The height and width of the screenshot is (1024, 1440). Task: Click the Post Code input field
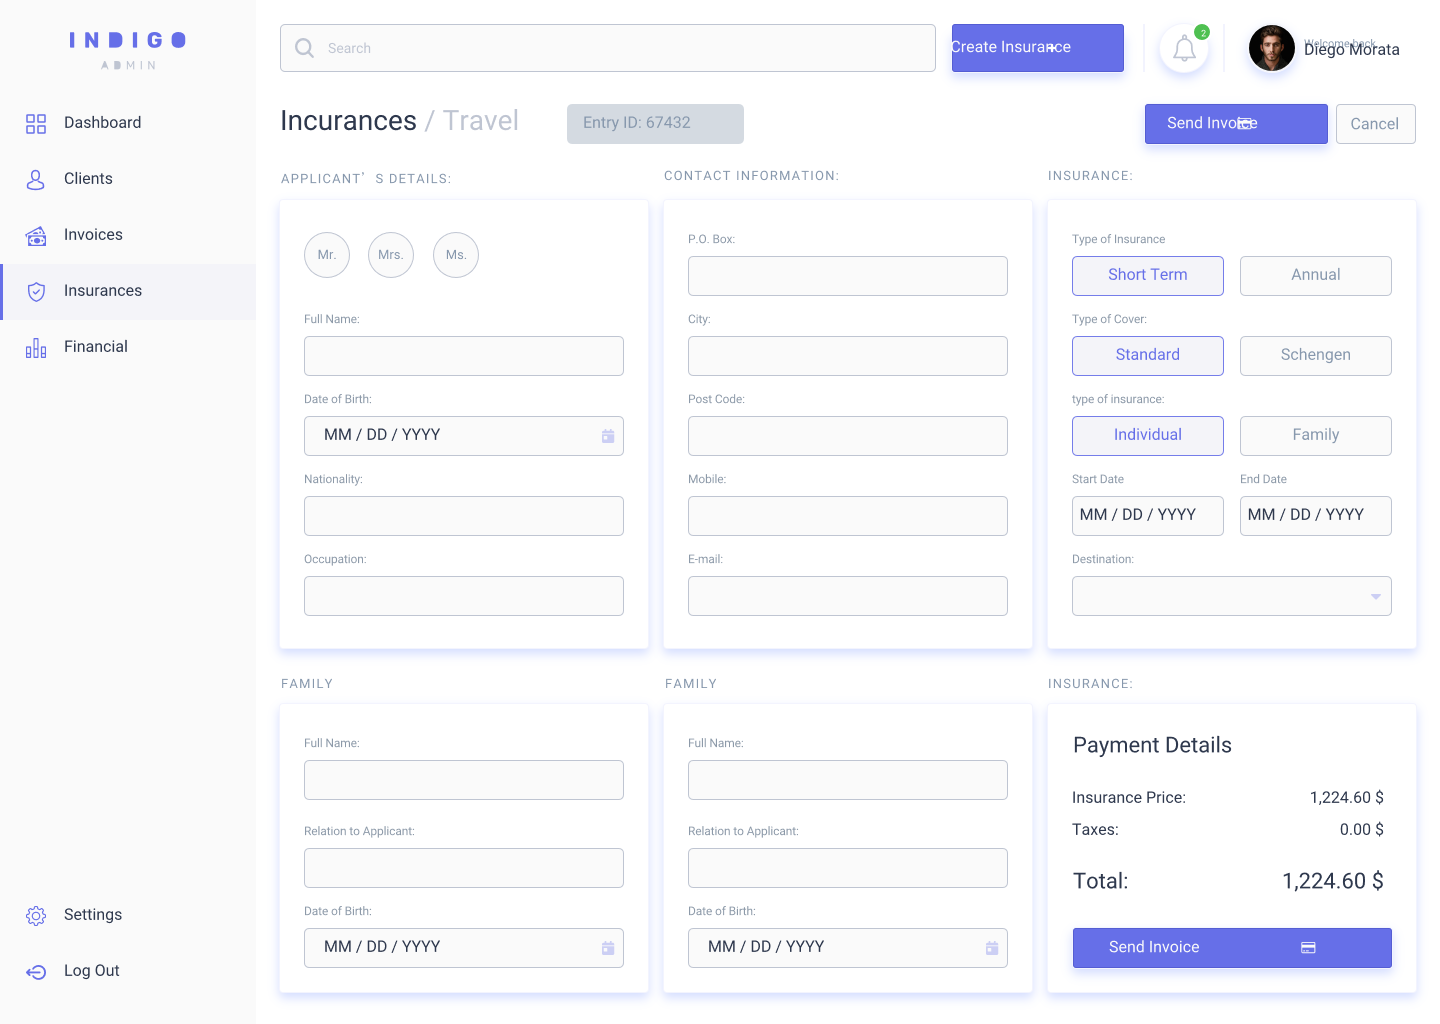(848, 436)
